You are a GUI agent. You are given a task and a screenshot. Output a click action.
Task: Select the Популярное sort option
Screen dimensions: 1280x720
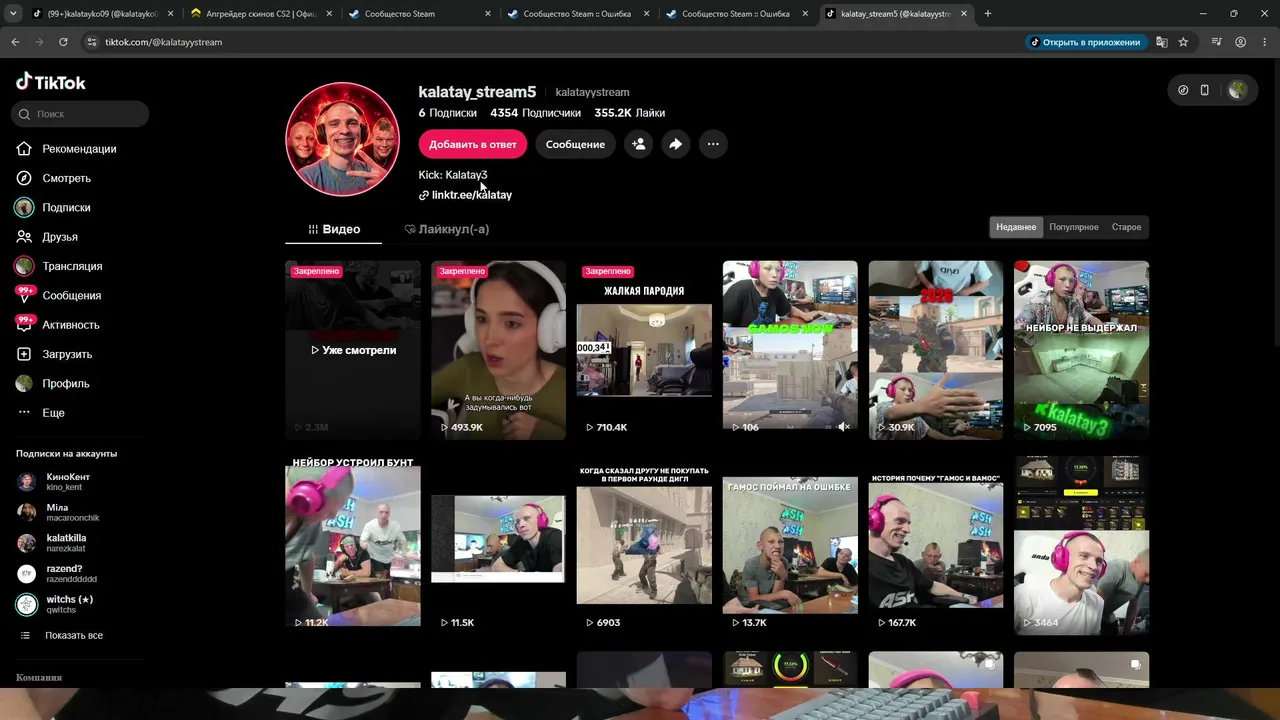pos(1074,227)
